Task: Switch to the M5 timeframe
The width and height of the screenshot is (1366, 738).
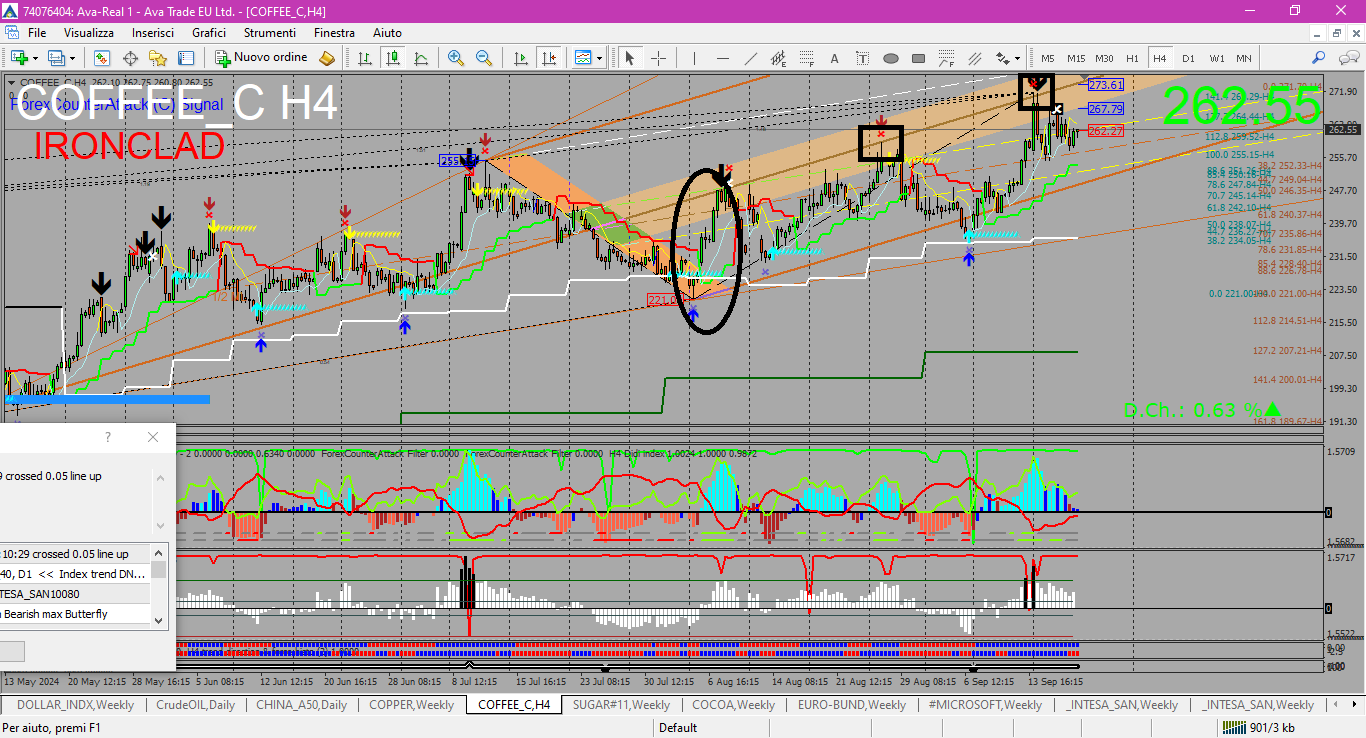Action: 1047,58
